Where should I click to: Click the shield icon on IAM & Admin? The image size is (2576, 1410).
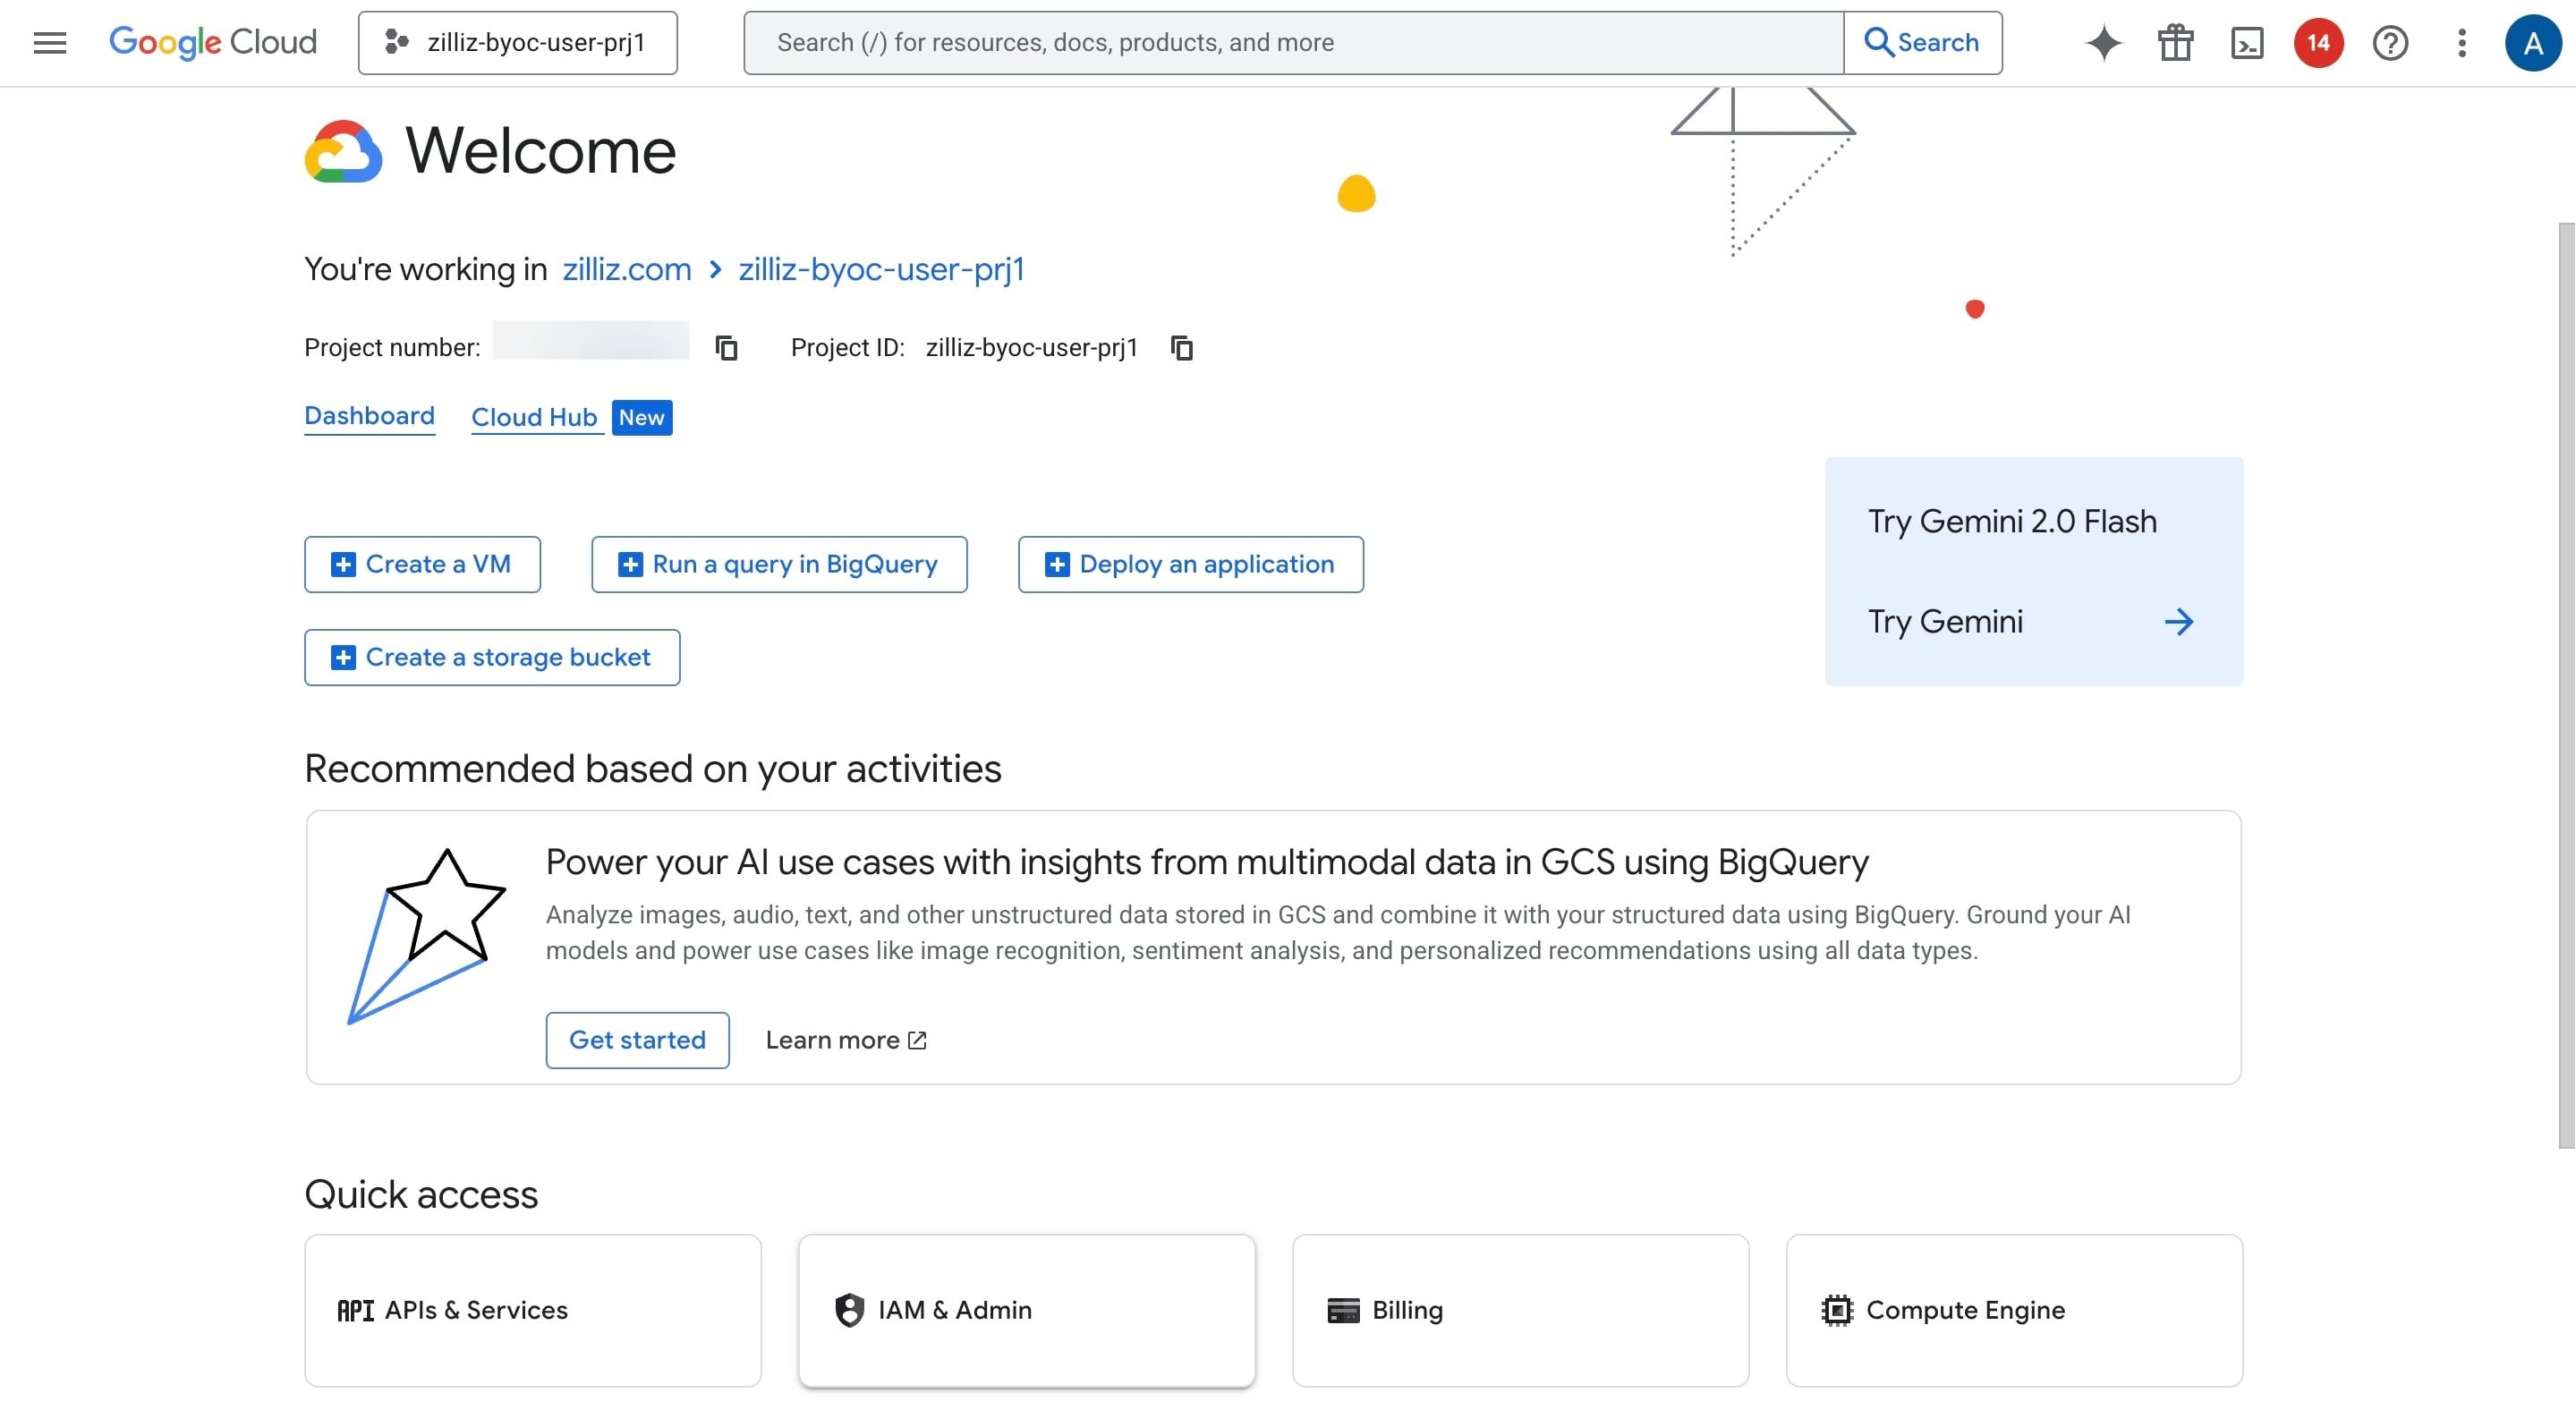point(849,1310)
